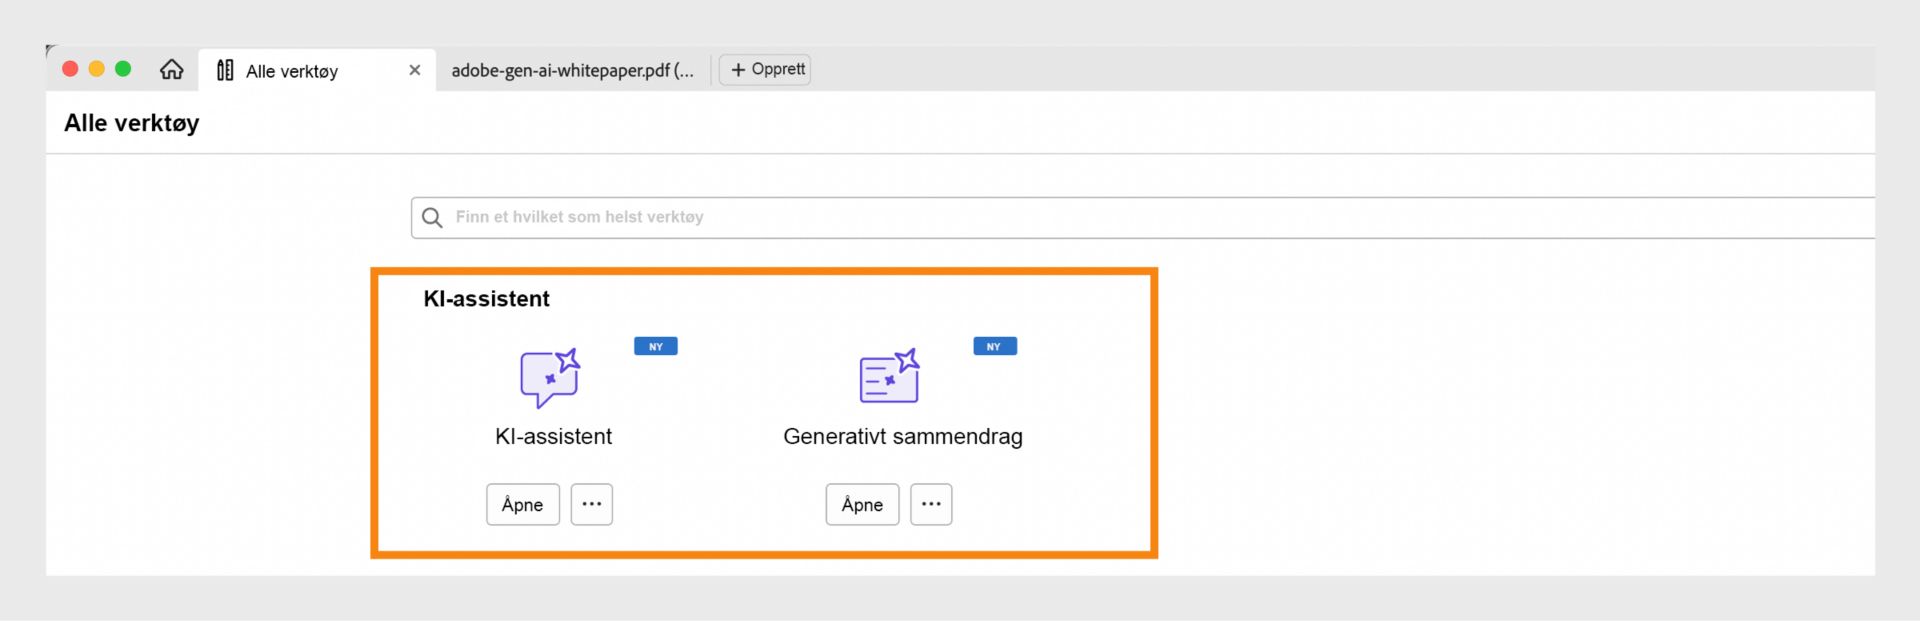Click the magnifying glass search icon
The width and height of the screenshot is (1920, 621).
(432, 217)
